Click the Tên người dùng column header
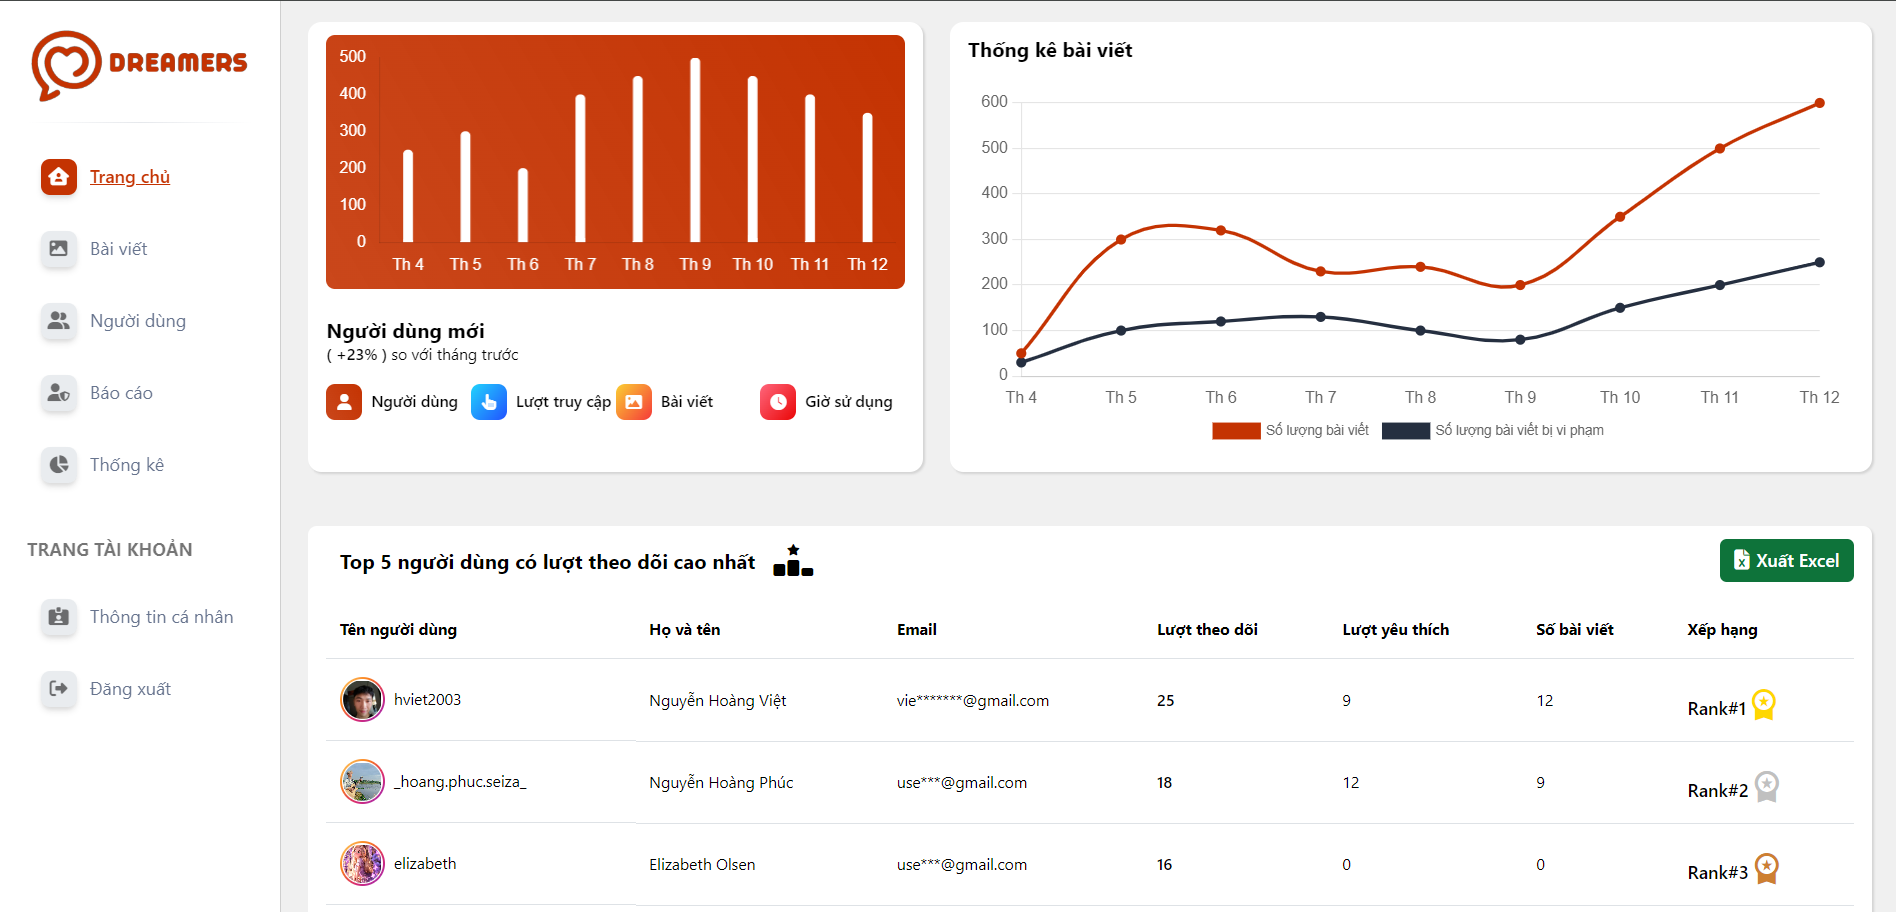This screenshot has height=912, width=1896. [x=398, y=630]
